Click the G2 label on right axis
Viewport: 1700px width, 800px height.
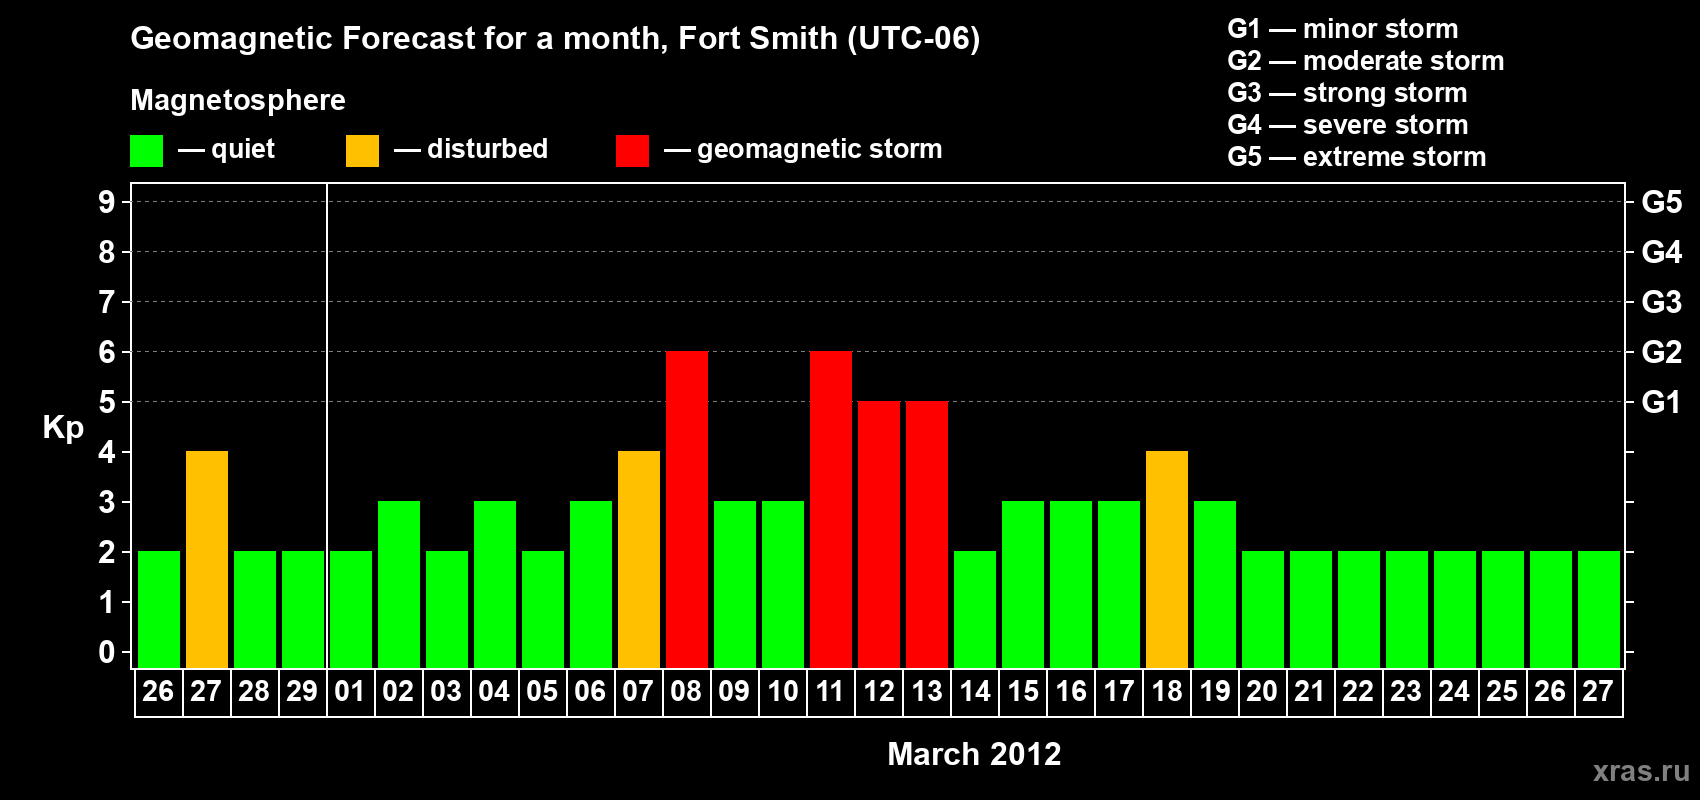click(x=1662, y=352)
